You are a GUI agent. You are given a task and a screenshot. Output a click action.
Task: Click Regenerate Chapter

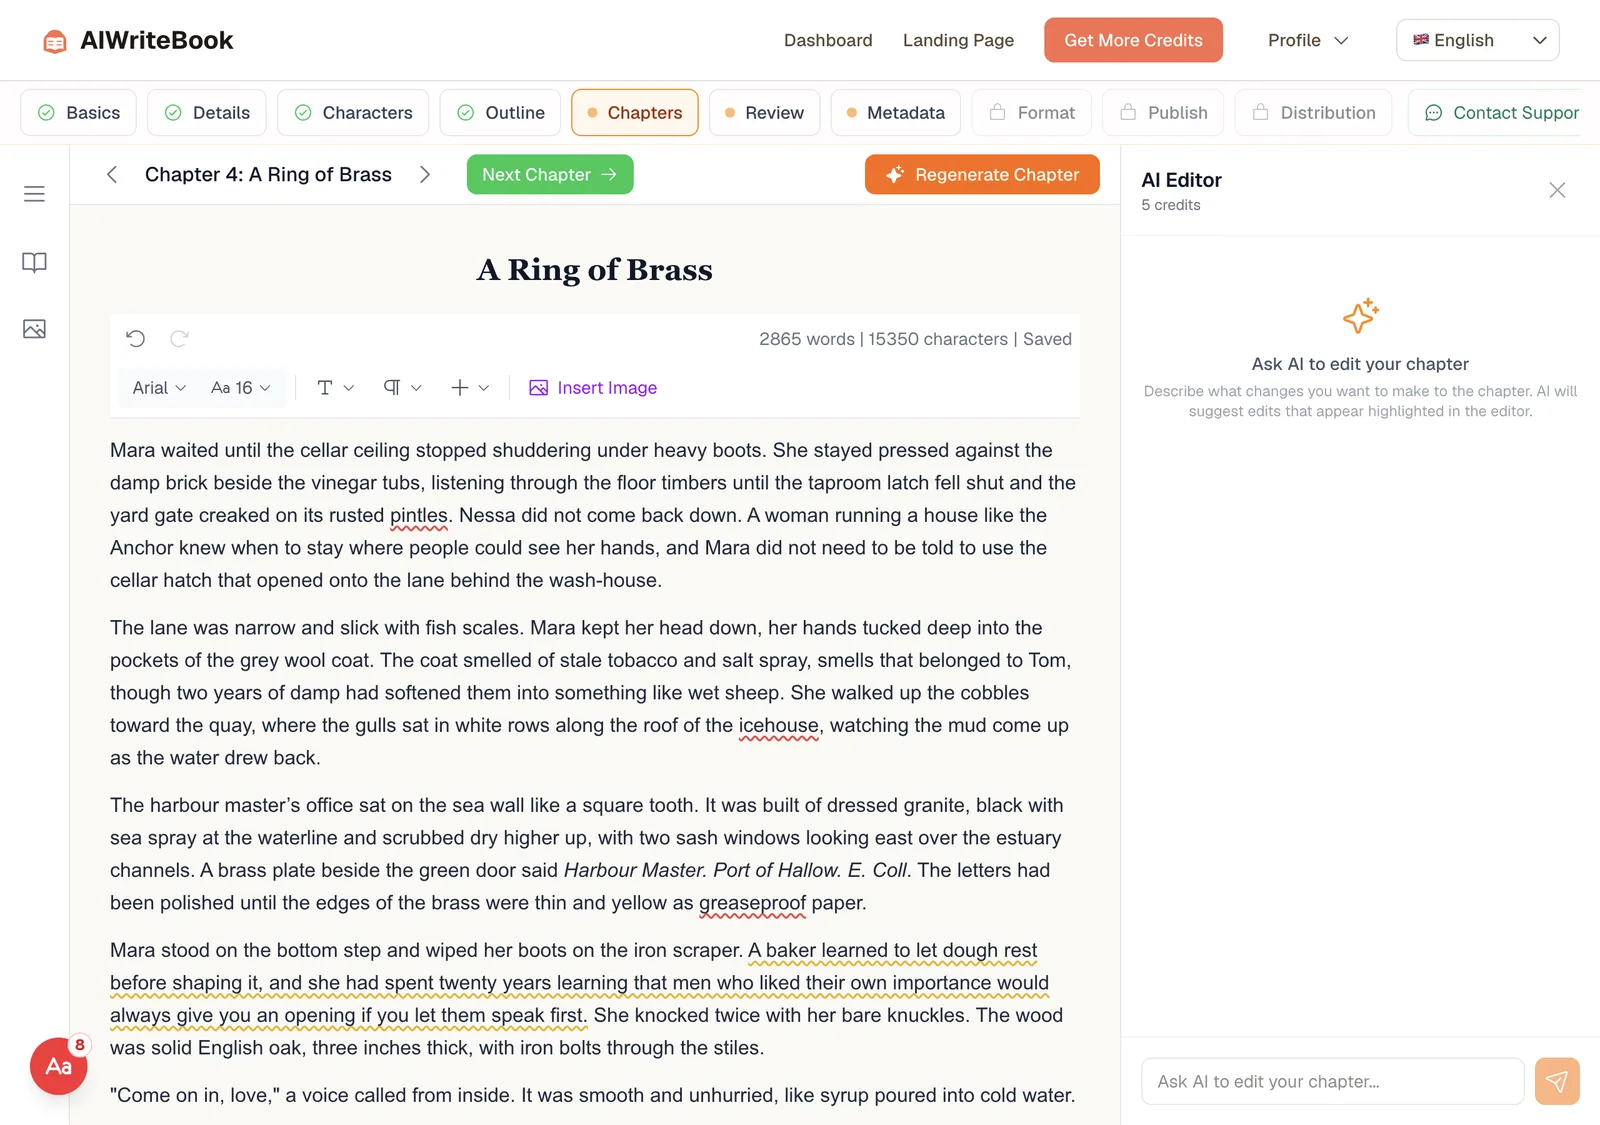(x=982, y=174)
